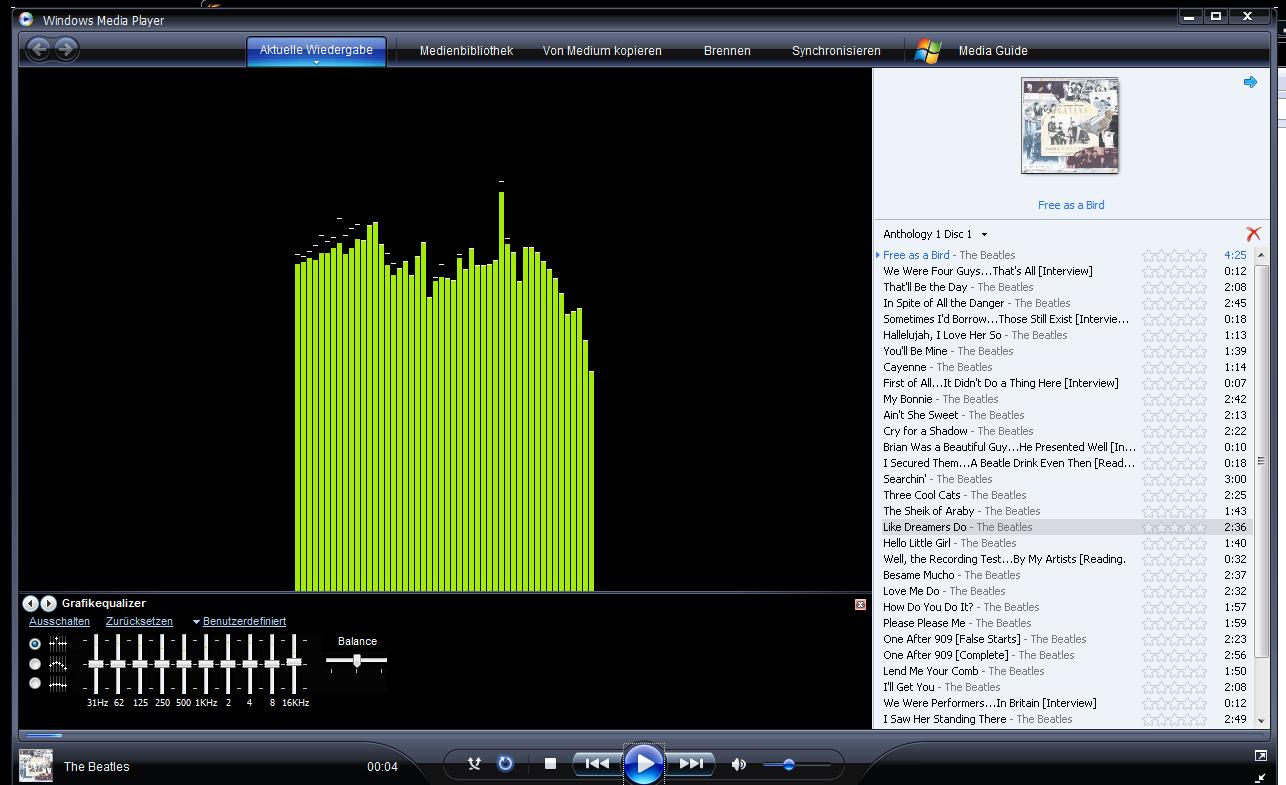Skip to the previous track
Viewport: 1286px width, 785px height.
pyautogui.click(x=597, y=764)
